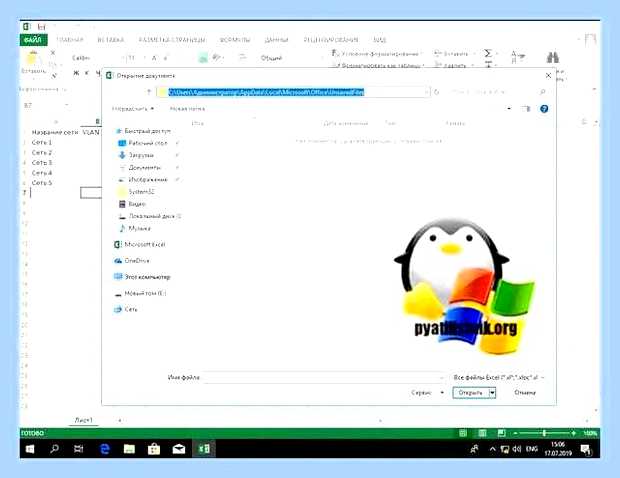Click the Отмена button
Screen dimensions: 620x478
[x=525, y=393]
